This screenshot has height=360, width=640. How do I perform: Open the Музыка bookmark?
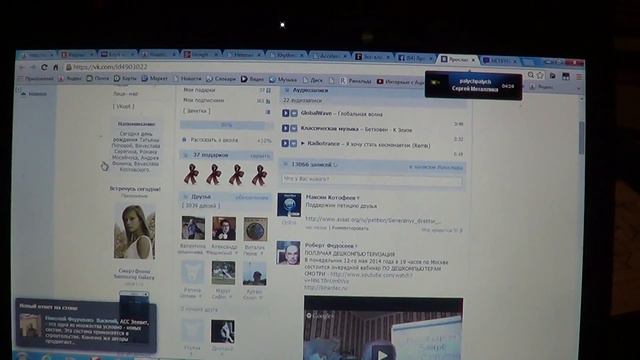(283, 80)
